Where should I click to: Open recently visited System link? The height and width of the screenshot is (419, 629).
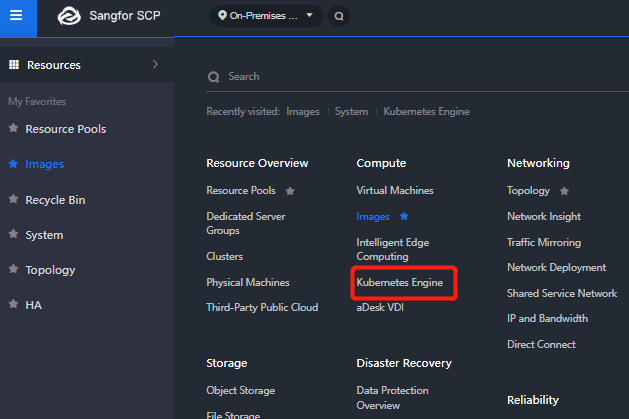351,111
